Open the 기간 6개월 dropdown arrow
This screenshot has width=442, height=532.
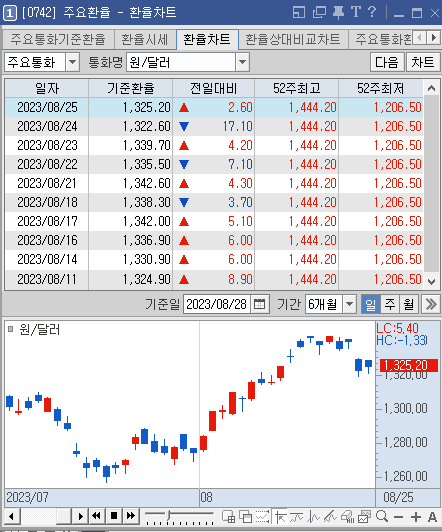click(349, 304)
